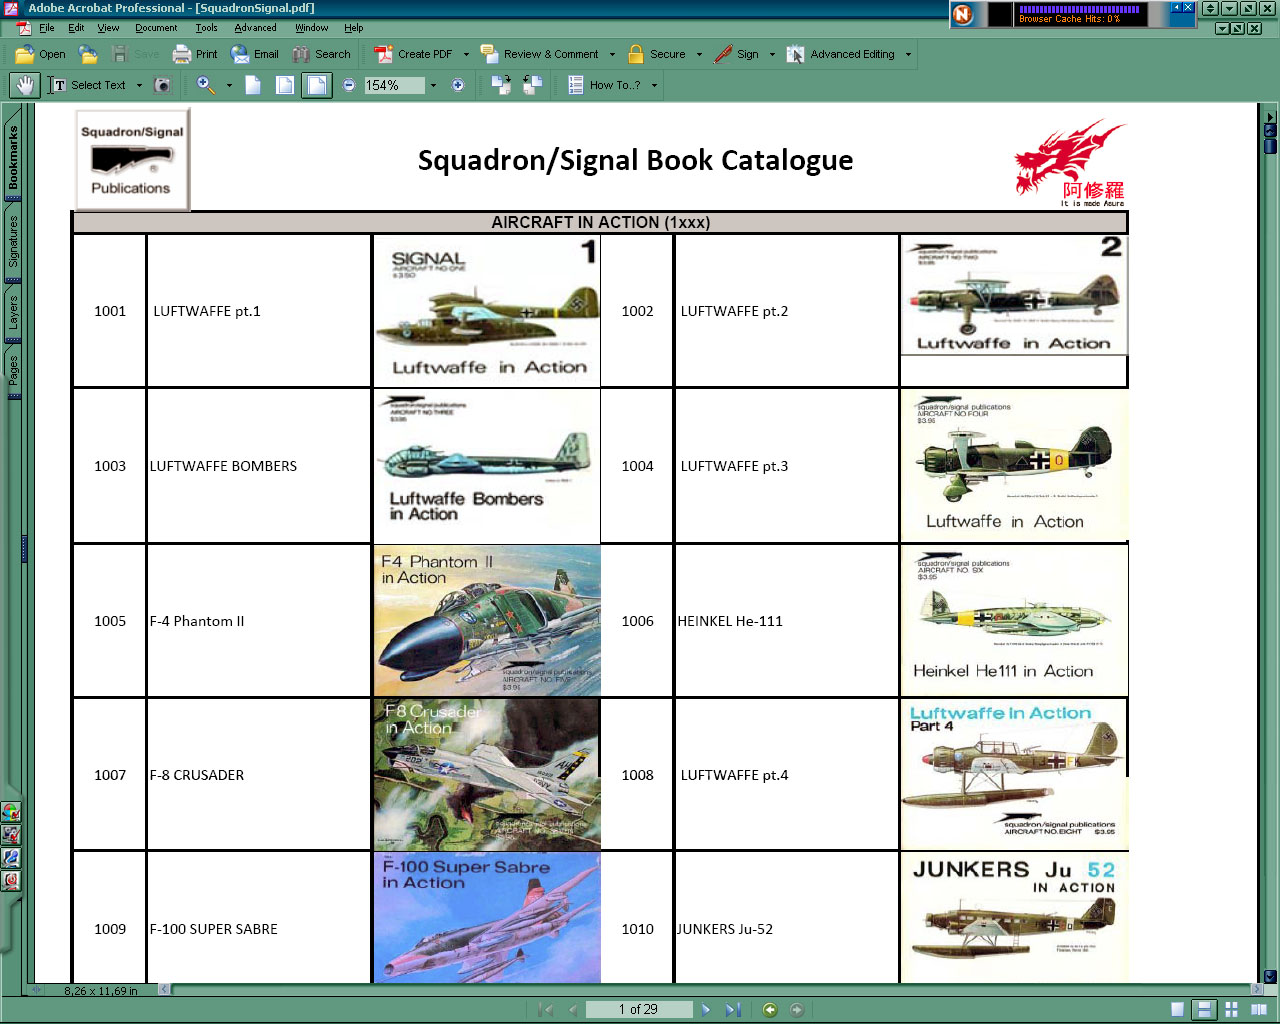Viewport: 1280px width, 1024px height.
Task: Click the page number field showing 1 of 29
Action: (x=638, y=1010)
